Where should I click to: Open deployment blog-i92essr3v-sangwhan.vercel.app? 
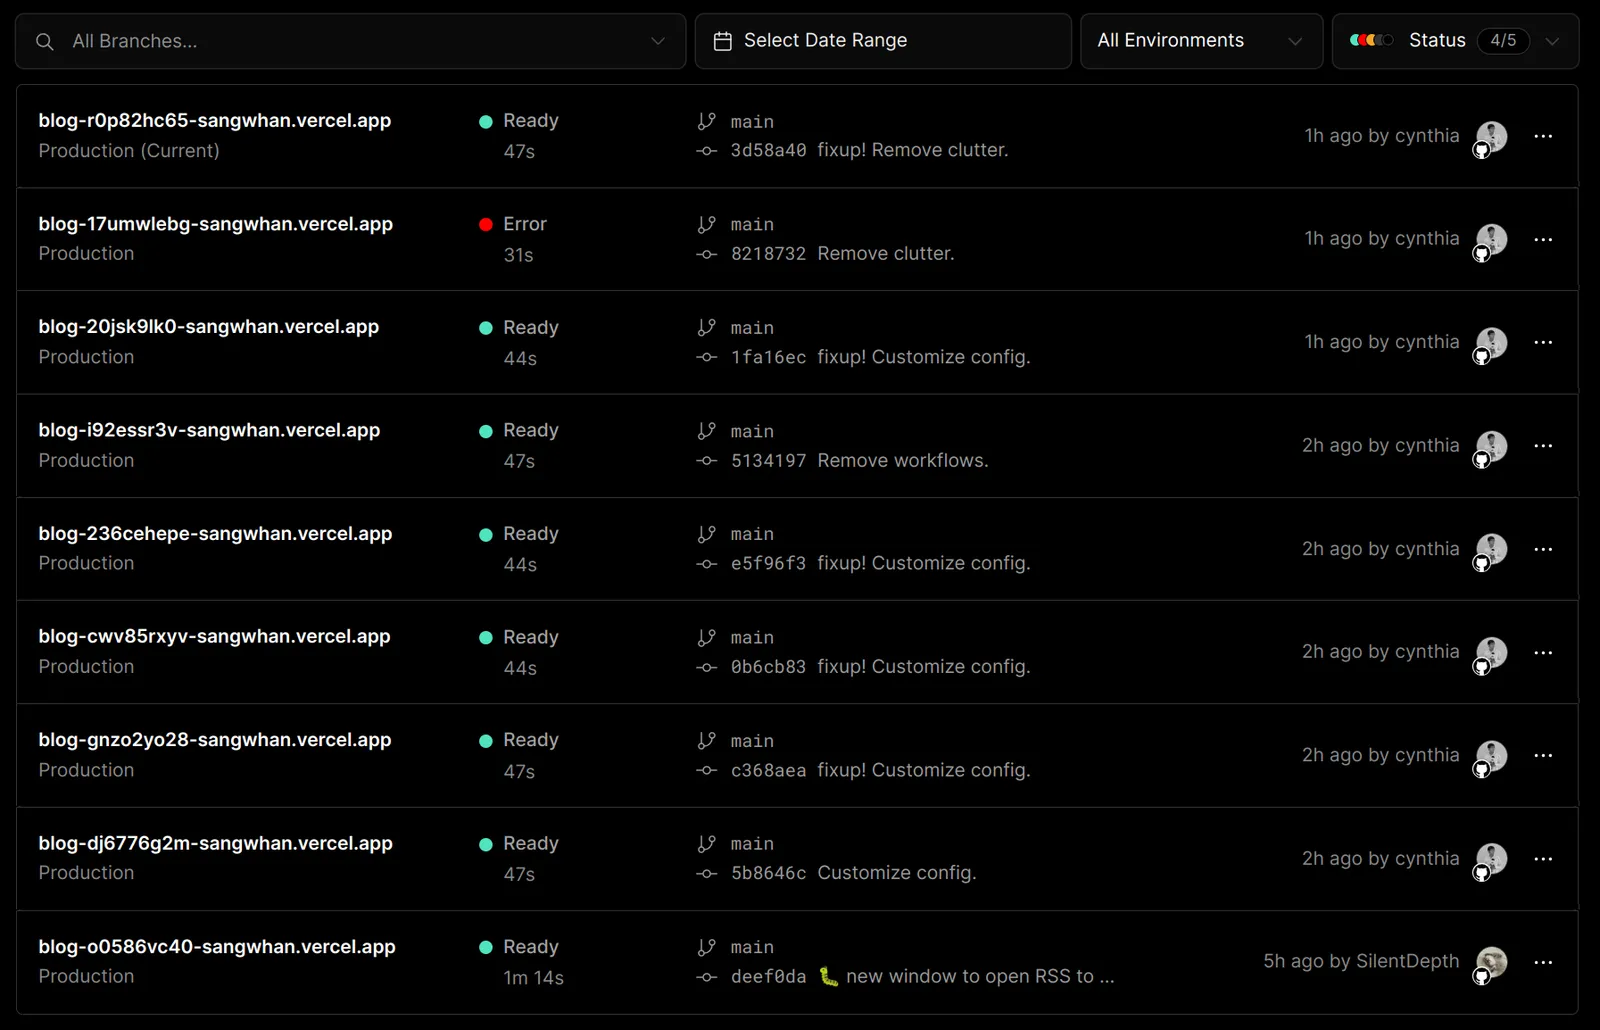tap(209, 430)
